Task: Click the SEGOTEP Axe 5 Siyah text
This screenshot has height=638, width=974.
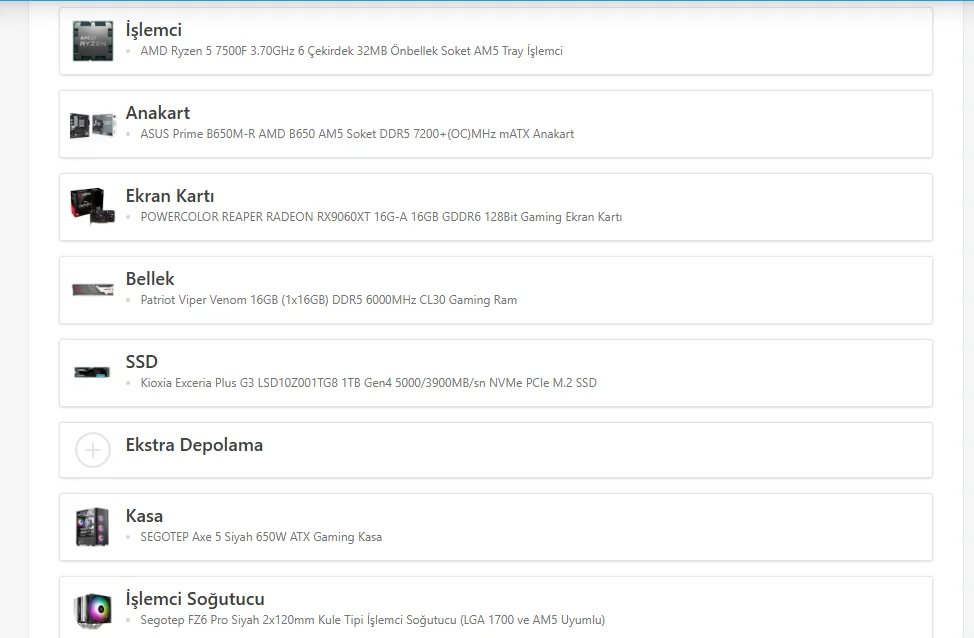Action: [x=261, y=537]
